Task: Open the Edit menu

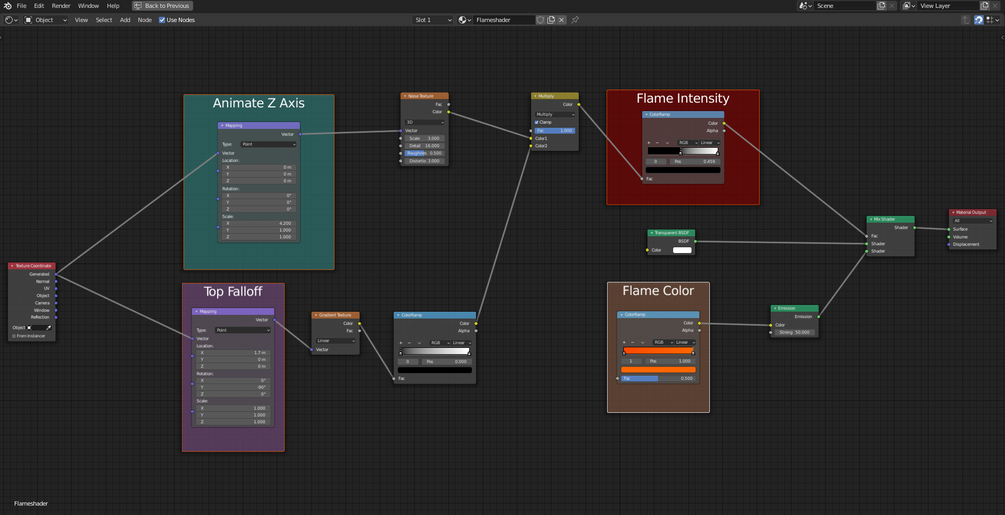Action: (x=39, y=6)
